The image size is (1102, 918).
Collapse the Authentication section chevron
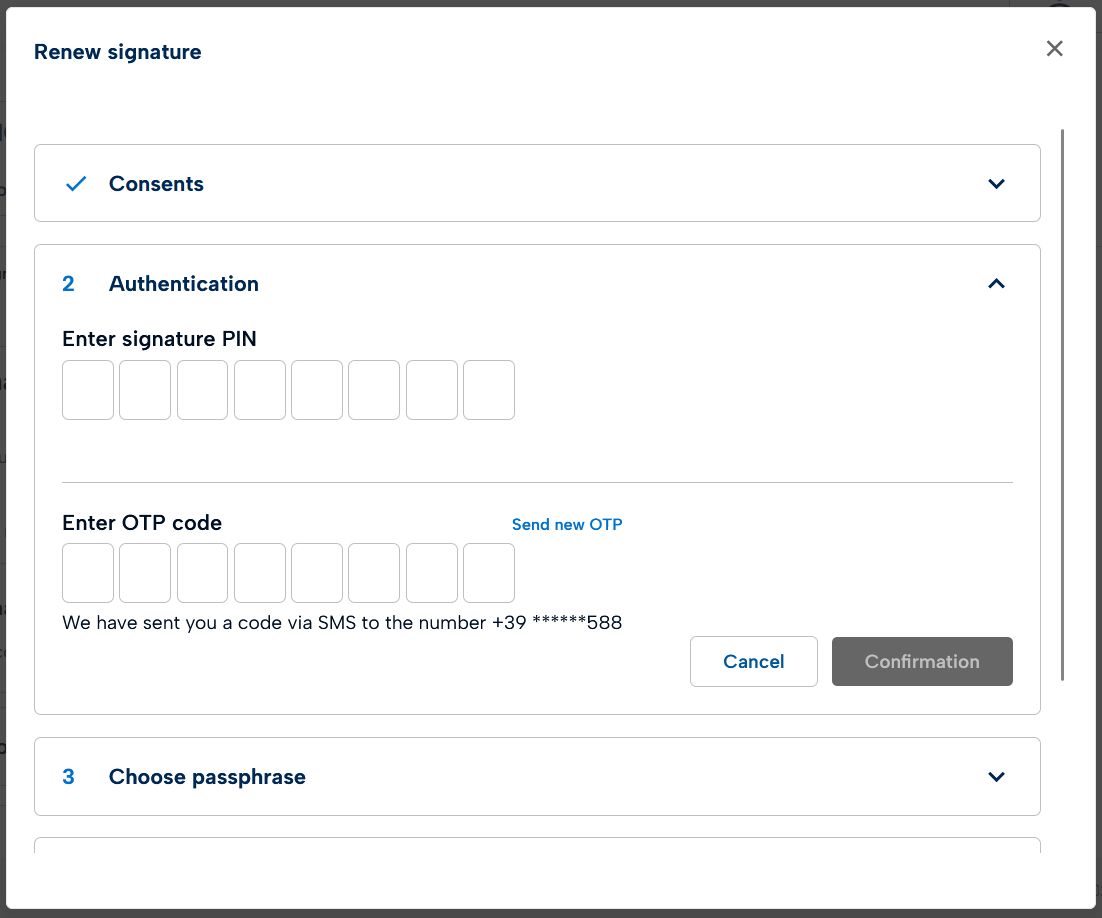[996, 284]
